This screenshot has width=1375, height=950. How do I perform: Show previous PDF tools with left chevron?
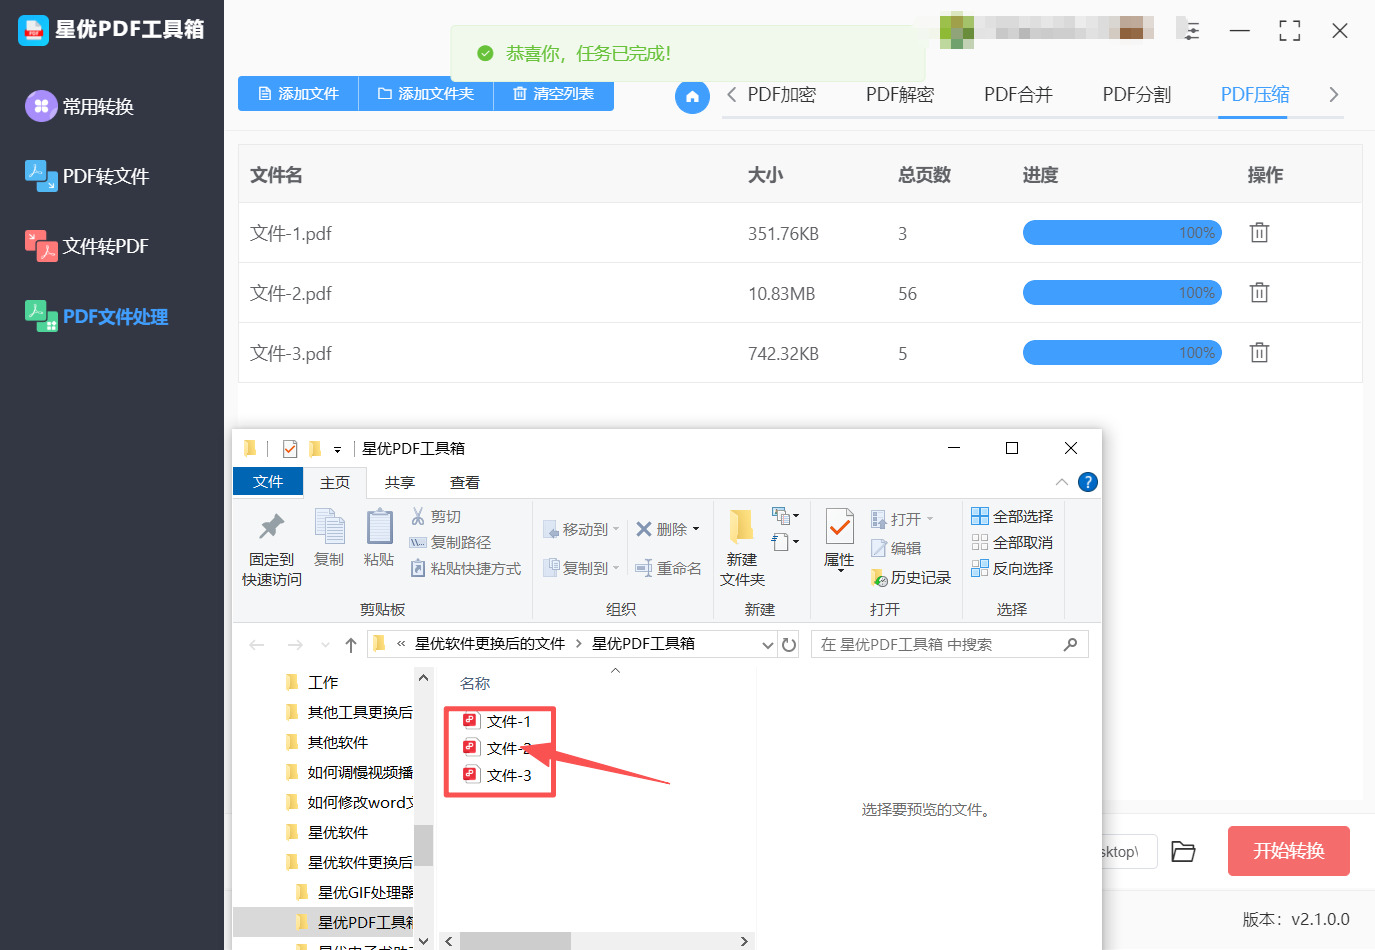tap(732, 95)
